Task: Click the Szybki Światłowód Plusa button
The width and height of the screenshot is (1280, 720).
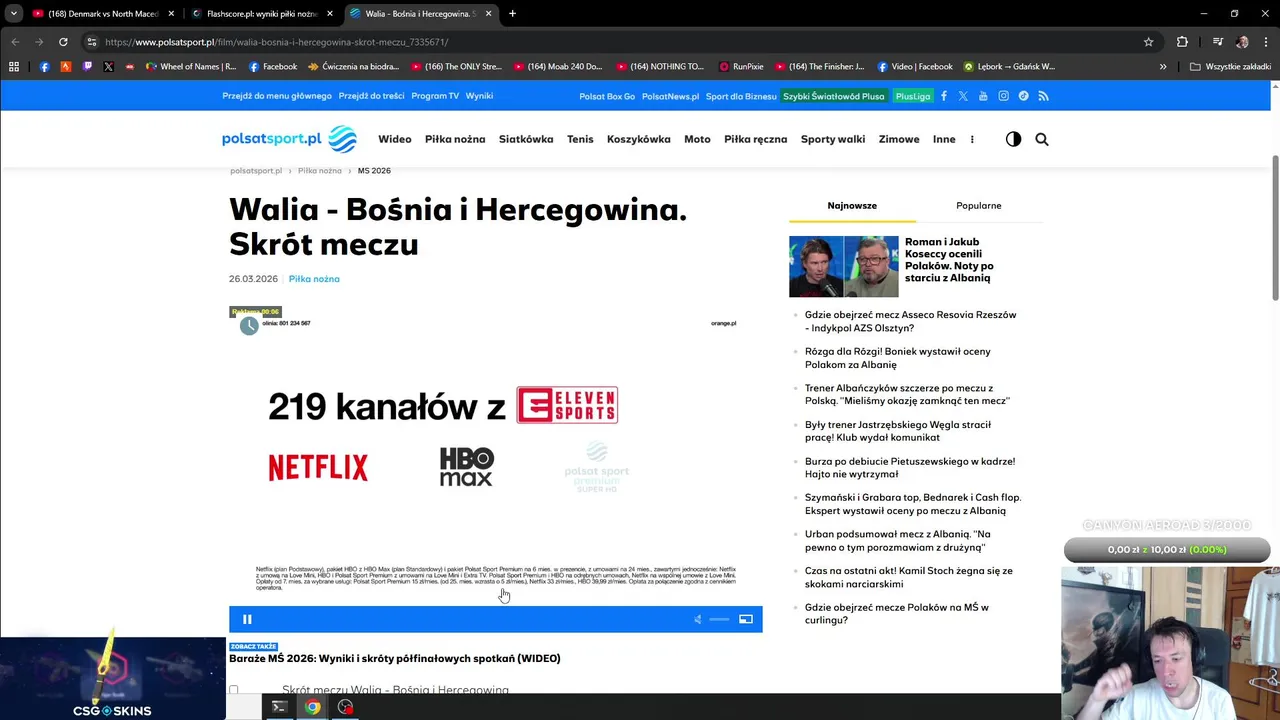Action: 834,96
